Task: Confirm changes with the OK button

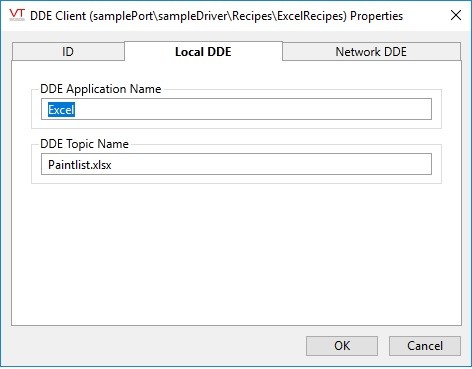Action: click(342, 346)
